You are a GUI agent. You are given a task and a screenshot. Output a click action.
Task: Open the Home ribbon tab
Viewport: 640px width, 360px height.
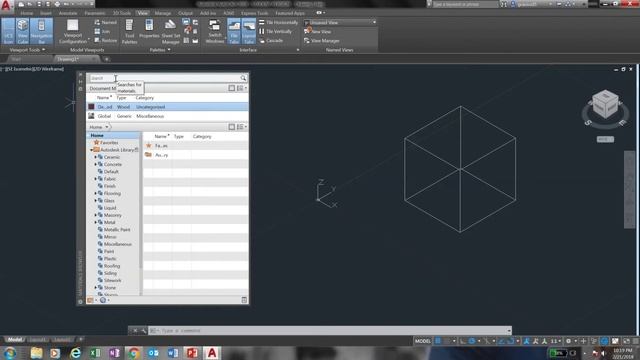(27, 13)
